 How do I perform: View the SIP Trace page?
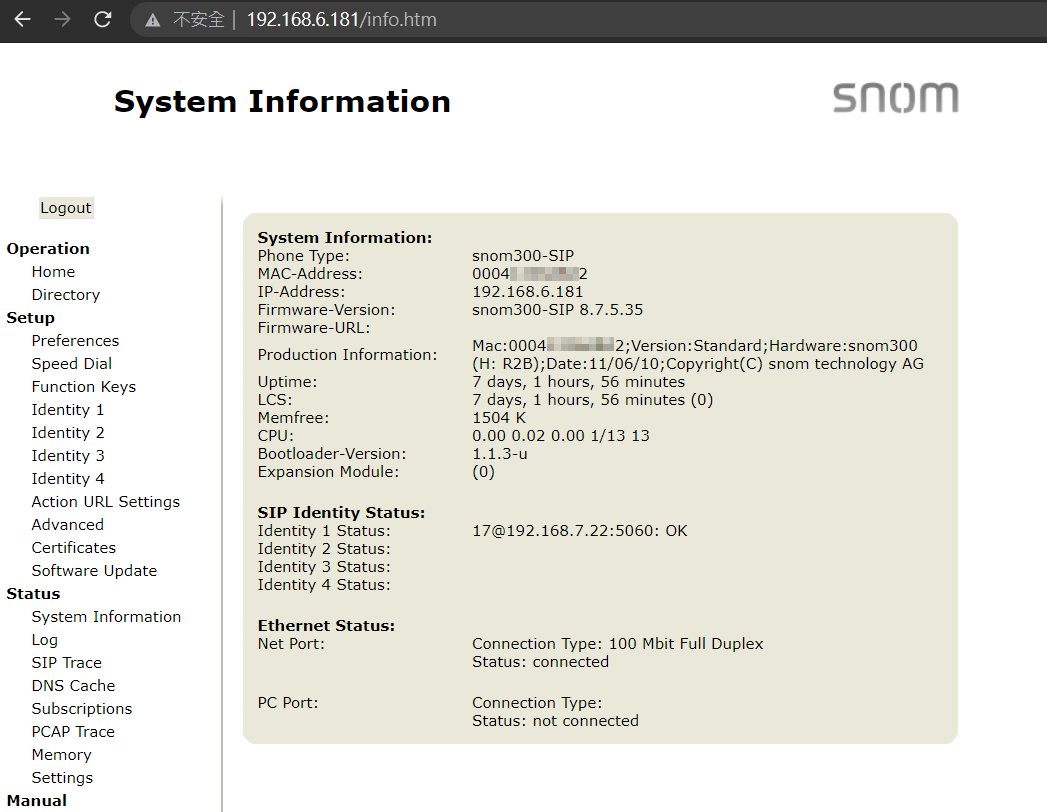(66, 663)
